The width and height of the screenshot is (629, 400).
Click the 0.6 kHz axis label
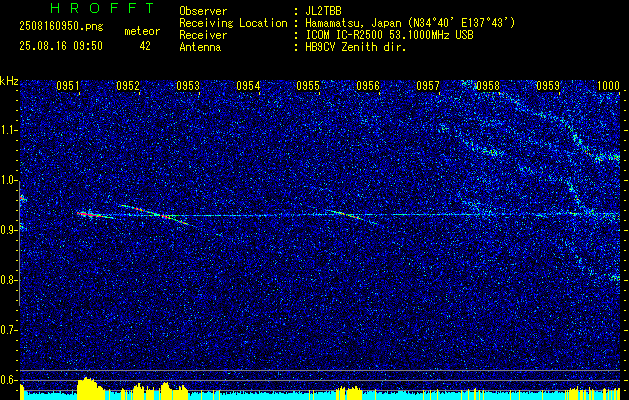[x=9, y=380]
